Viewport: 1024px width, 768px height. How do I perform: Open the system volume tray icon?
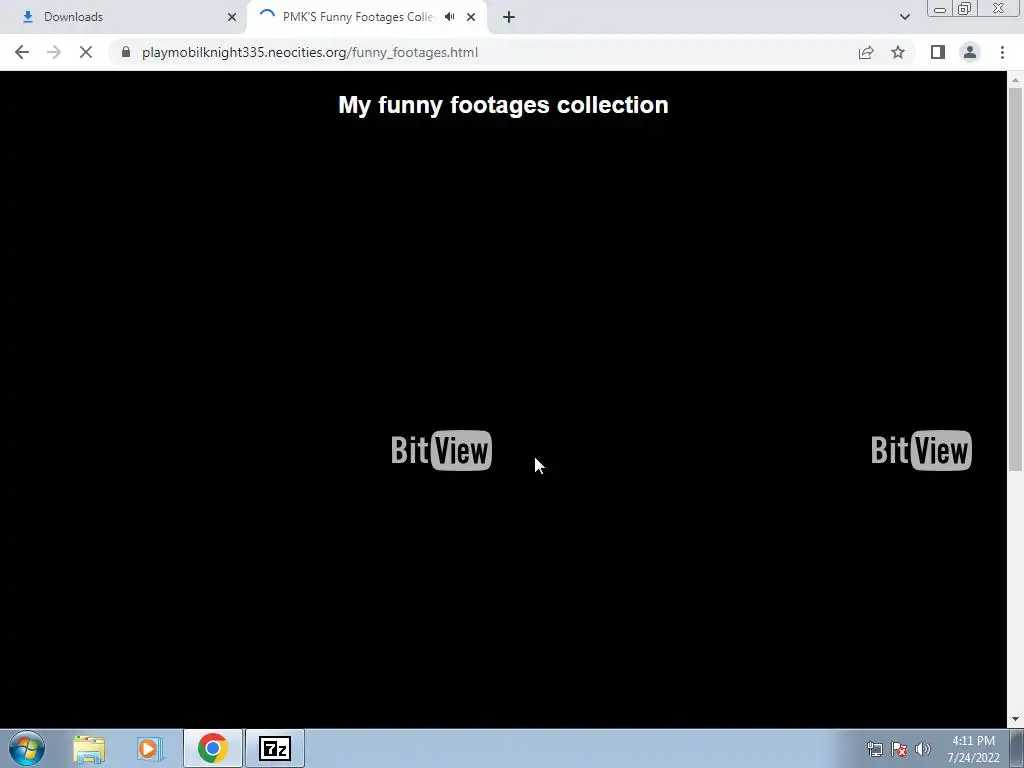point(923,749)
